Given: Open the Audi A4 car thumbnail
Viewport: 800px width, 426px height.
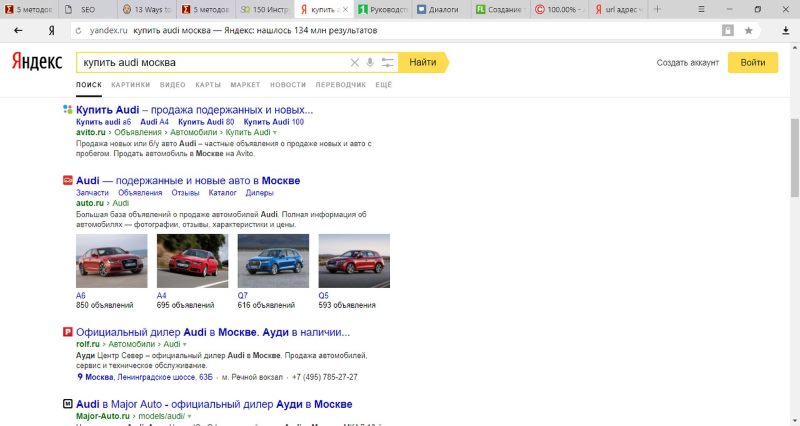Looking at the screenshot, I should 192,261.
